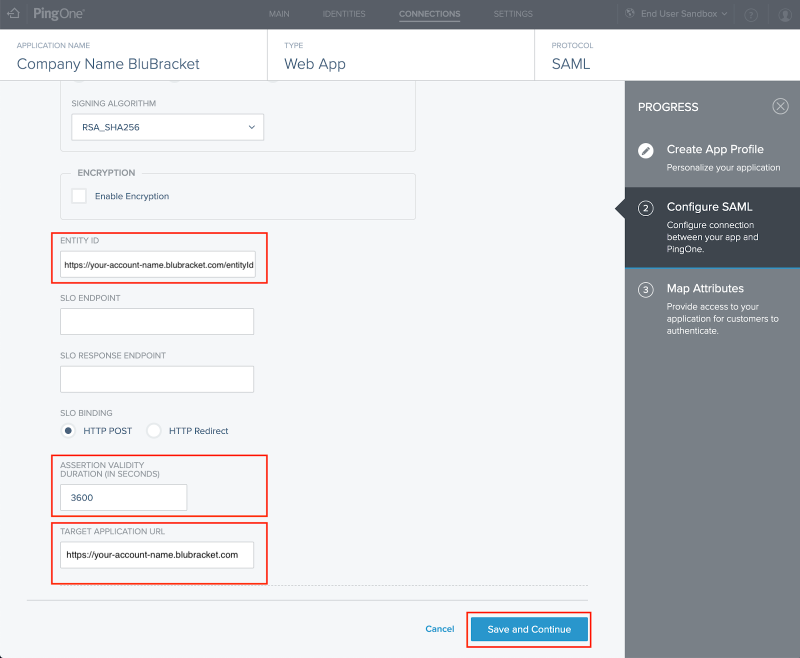This screenshot has height=658, width=800.
Task: Click the PingOne home arrow icon
Action: pos(14,14)
